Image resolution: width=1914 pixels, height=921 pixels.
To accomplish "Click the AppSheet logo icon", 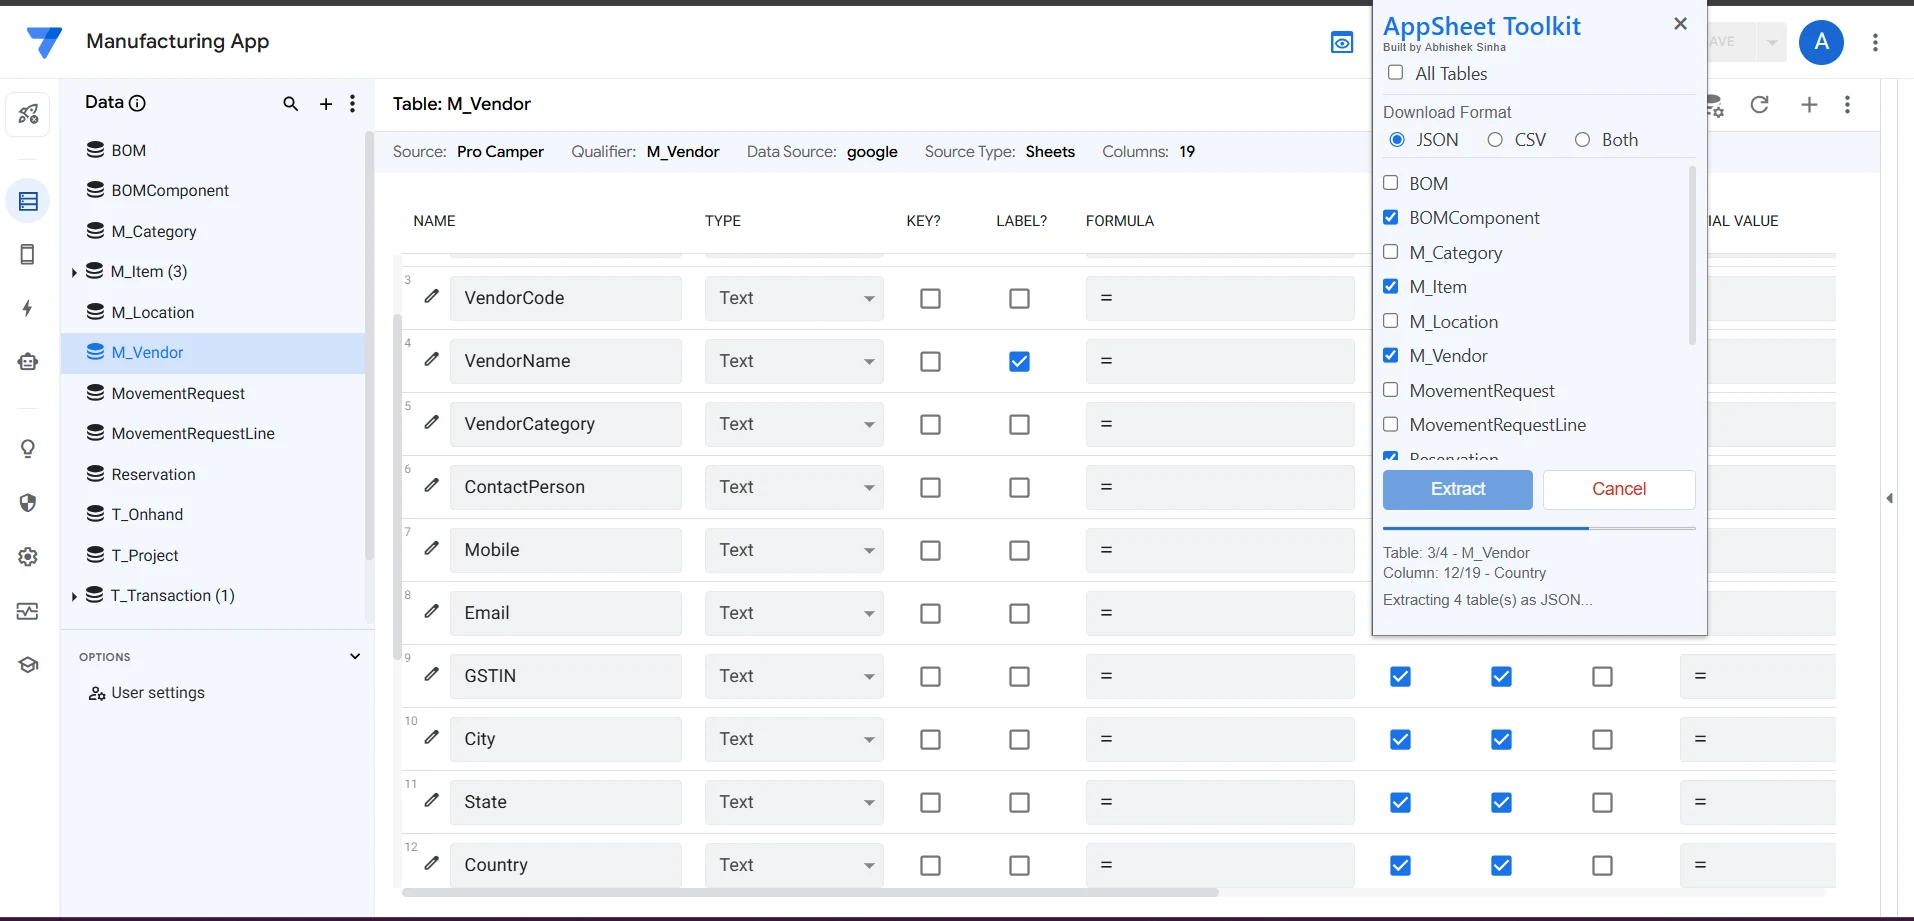I will (x=44, y=42).
